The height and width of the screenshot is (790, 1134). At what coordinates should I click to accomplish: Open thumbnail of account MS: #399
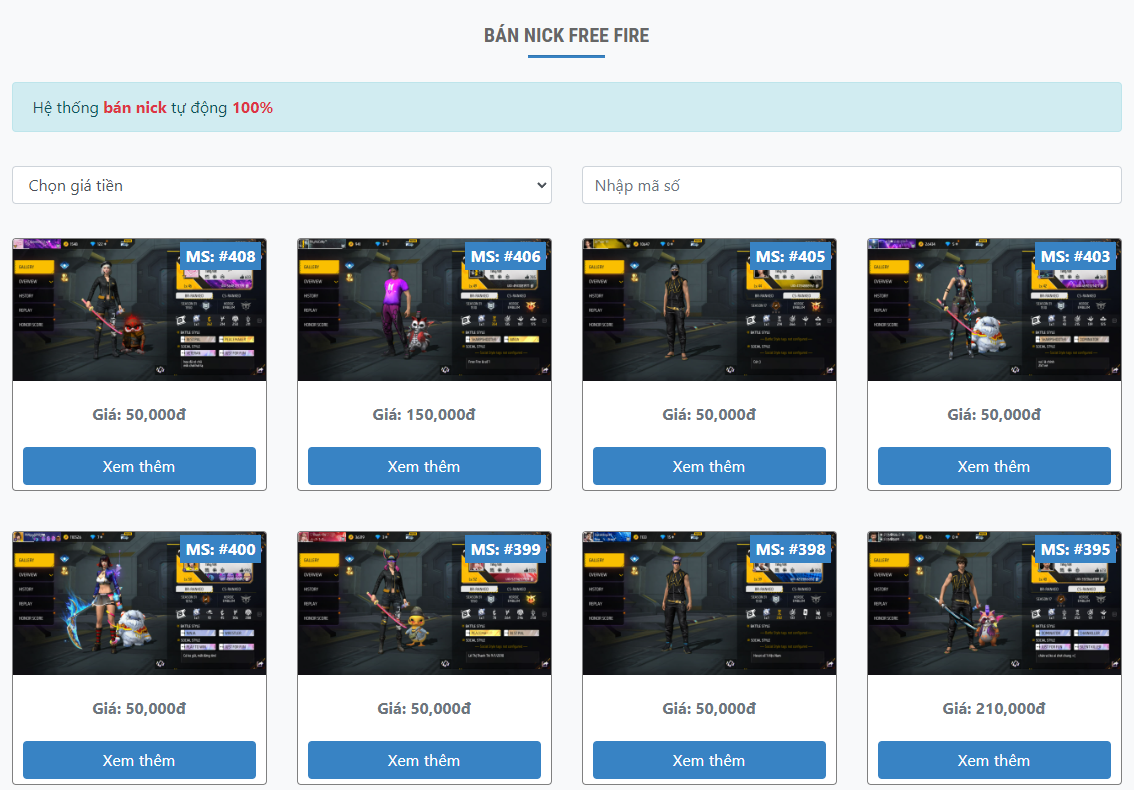tap(425, 603)
